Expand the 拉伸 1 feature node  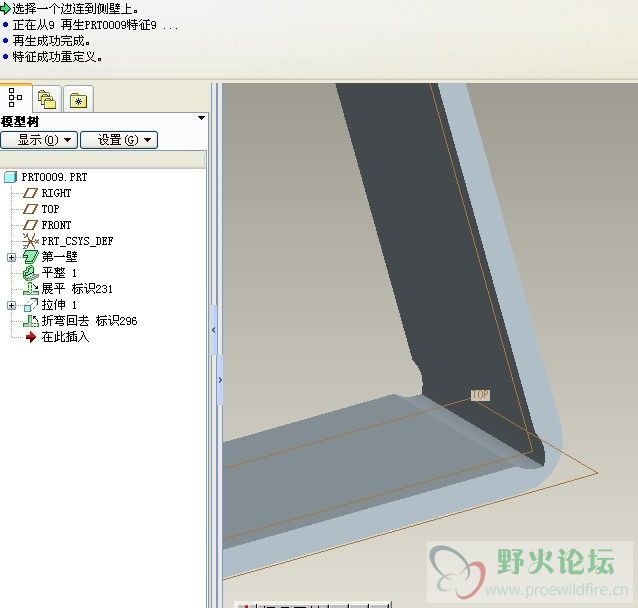(11, 305)
